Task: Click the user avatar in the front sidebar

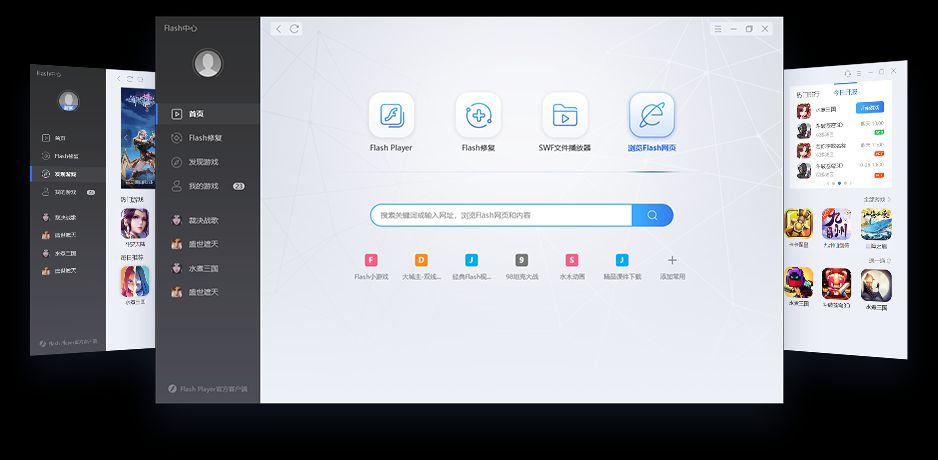Action: tap(208, 63)
